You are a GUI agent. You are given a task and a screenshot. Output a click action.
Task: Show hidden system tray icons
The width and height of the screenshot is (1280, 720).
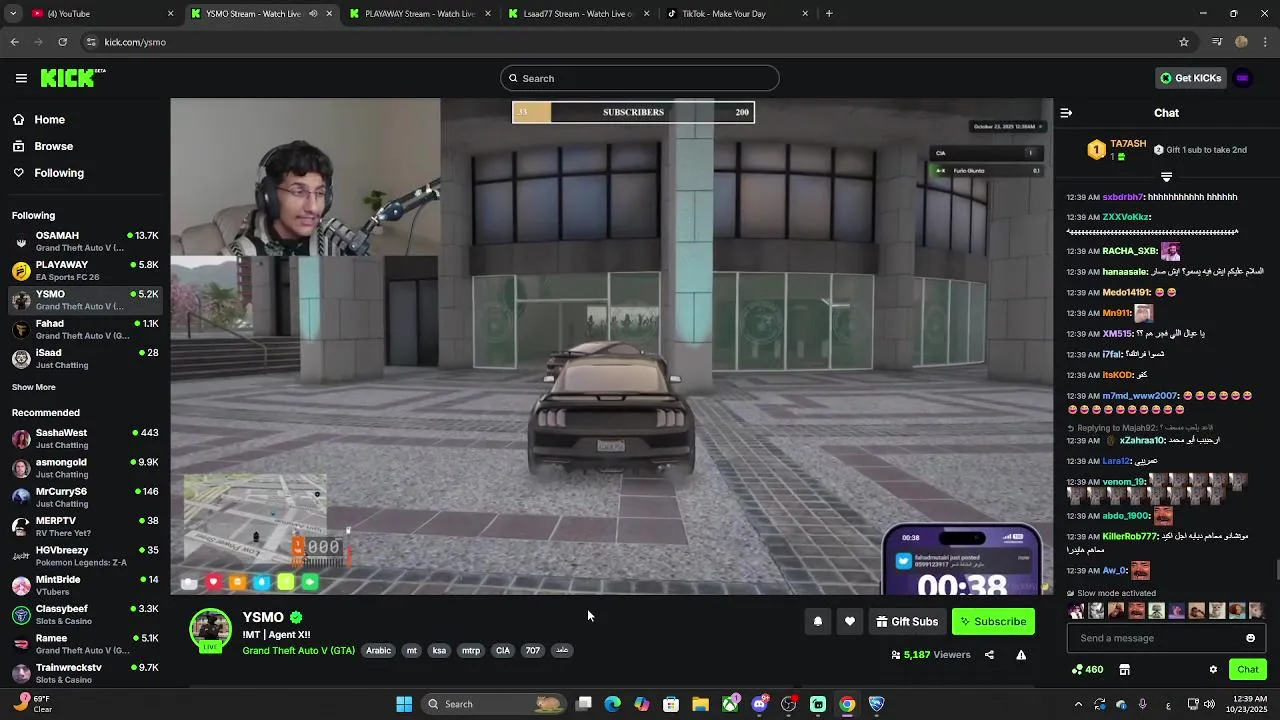[x=1078, y=704]
